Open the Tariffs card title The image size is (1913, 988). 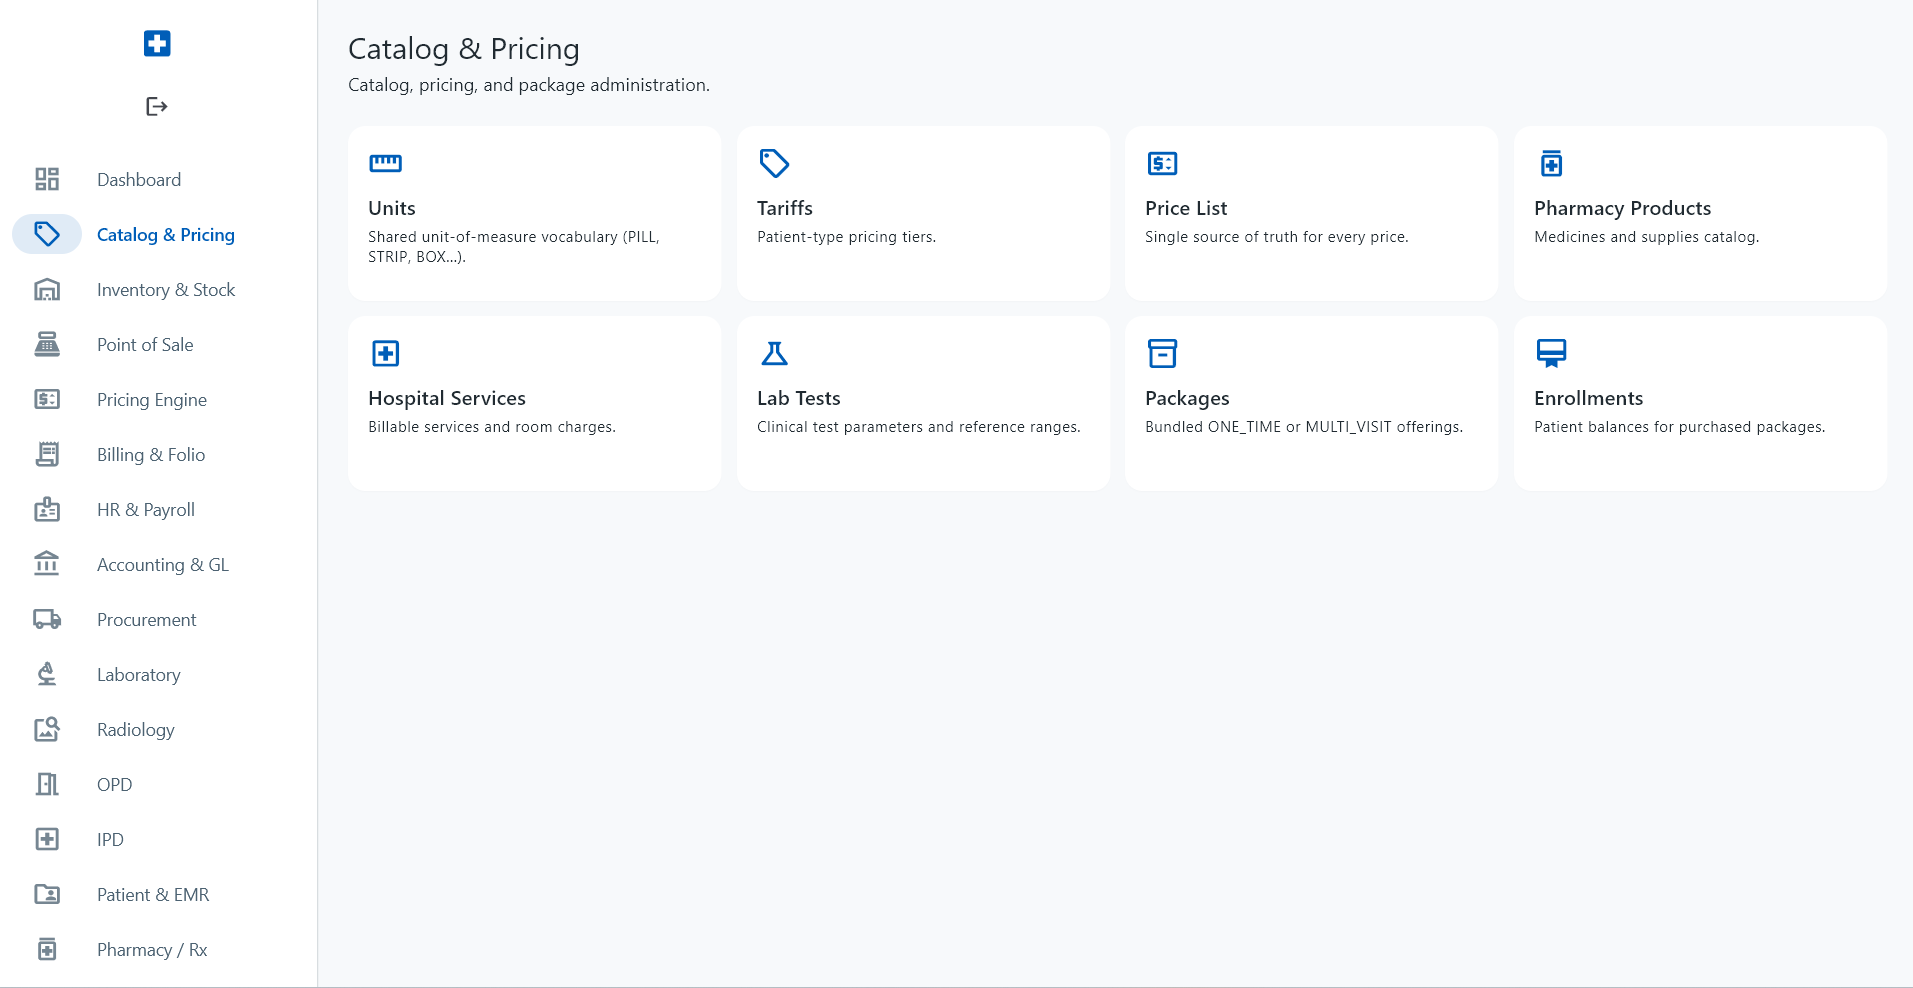pyautogui.click(x=785, y=208)
